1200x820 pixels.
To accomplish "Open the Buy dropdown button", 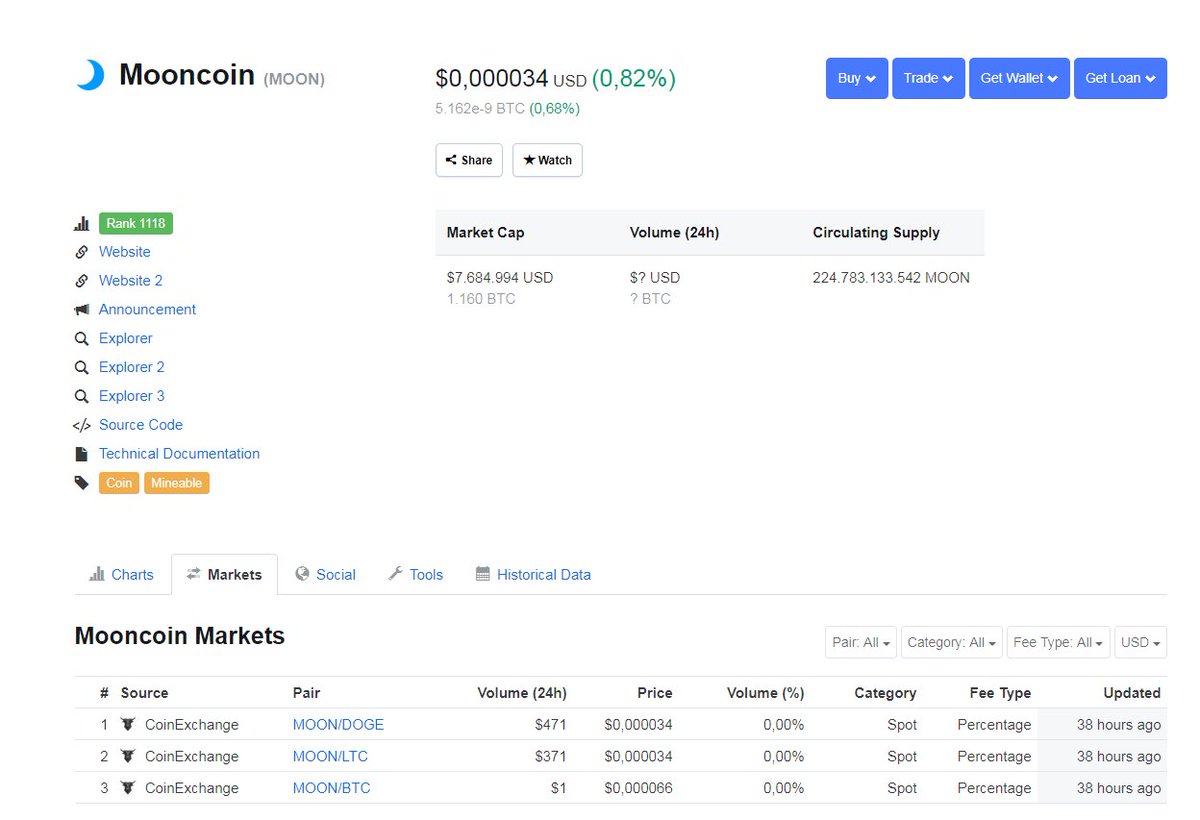I will (x=857, y=78).
